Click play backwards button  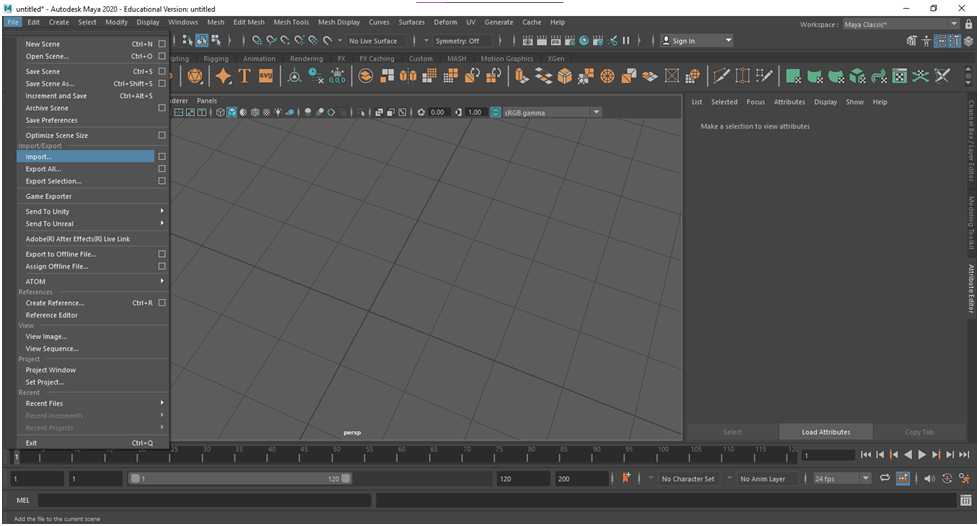[x=908, y=455]
